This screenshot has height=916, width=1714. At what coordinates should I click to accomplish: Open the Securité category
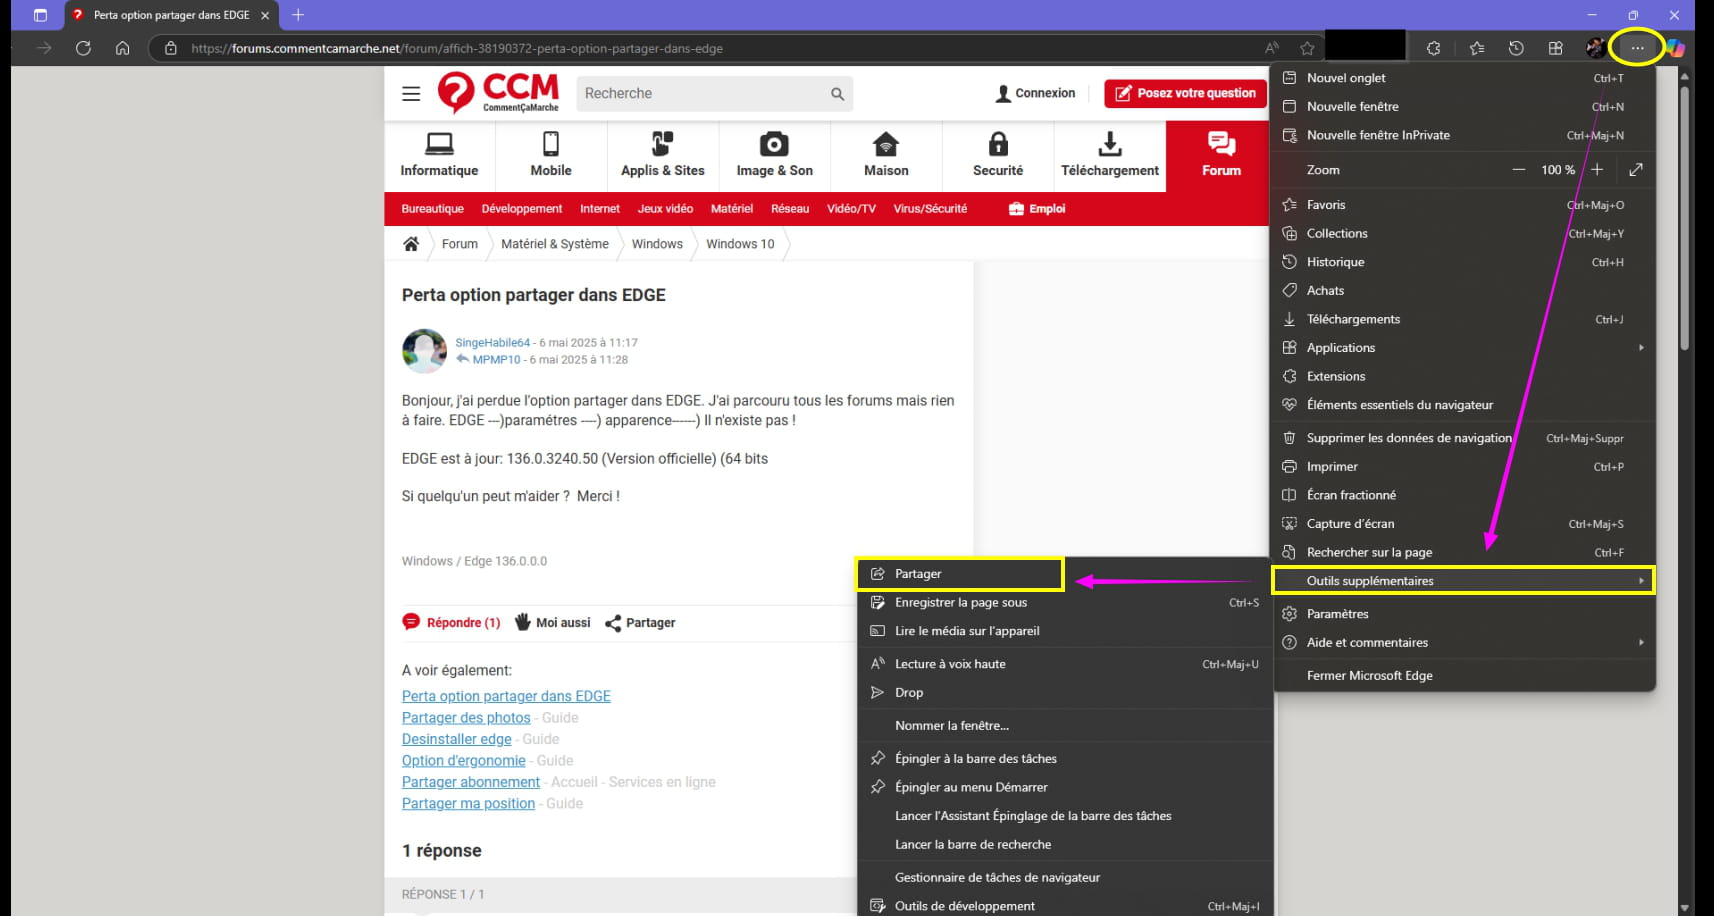click(998, 154)
